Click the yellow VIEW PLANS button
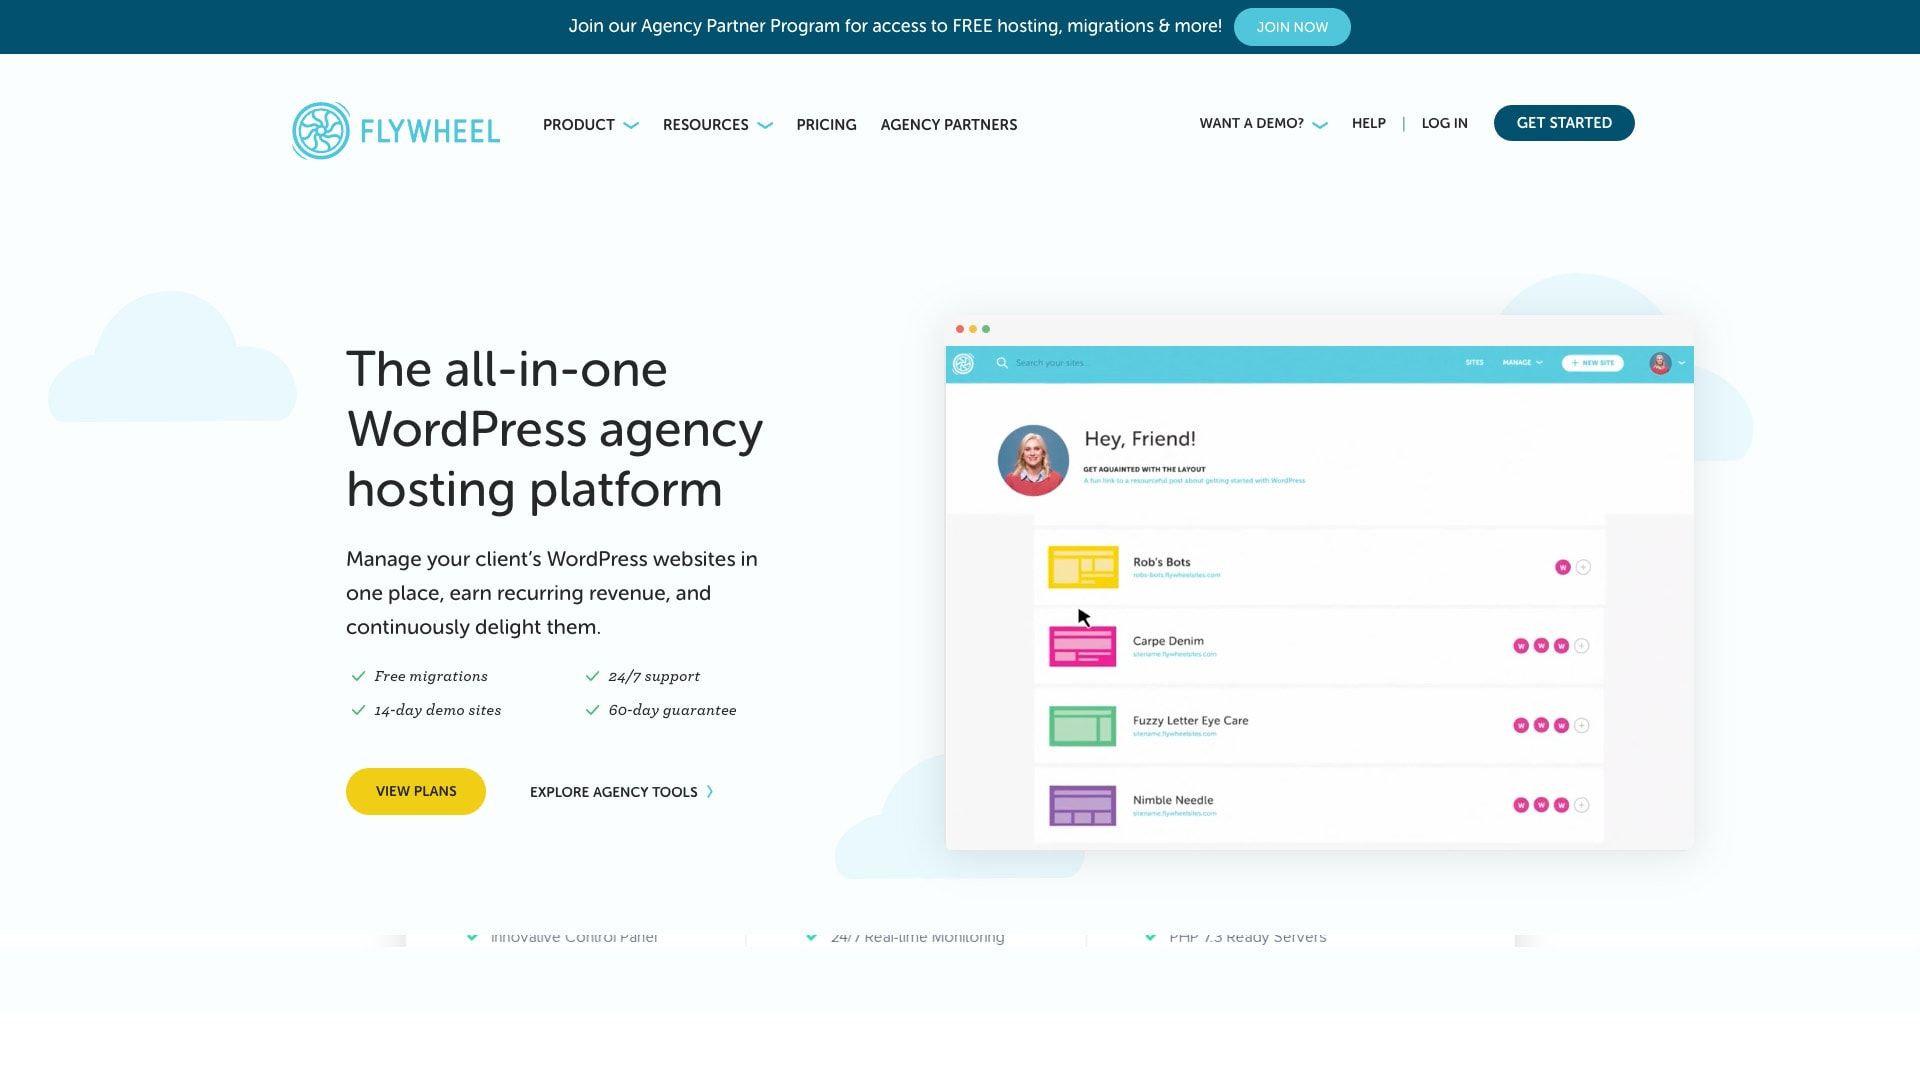 [415, 791]
